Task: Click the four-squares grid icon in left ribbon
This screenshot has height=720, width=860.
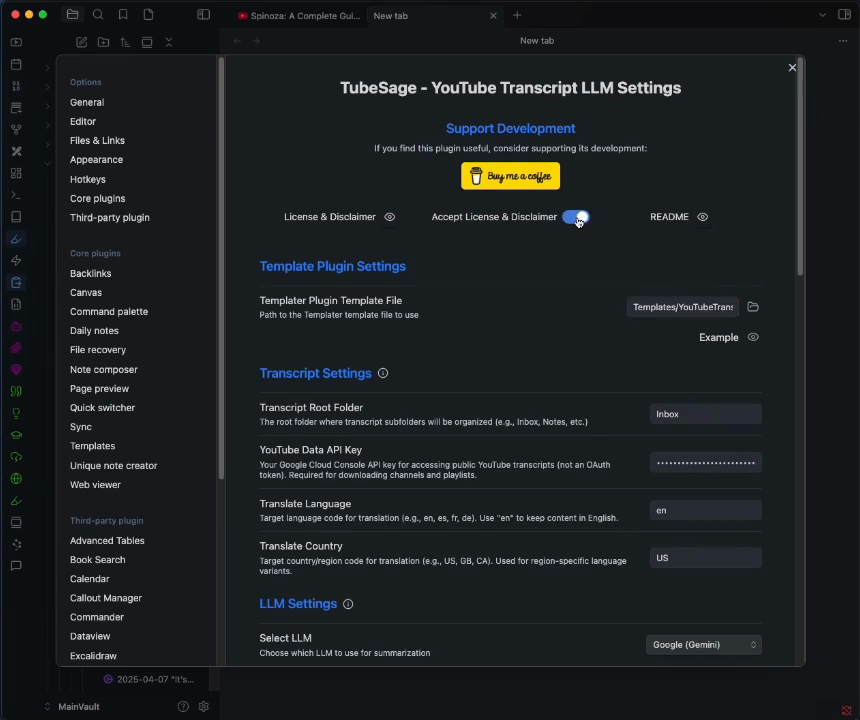Action: 16,173
